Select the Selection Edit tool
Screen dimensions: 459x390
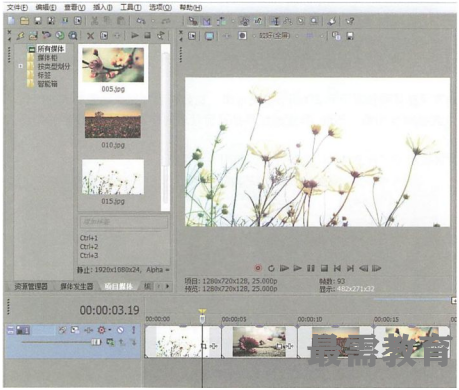click(301, 21)
